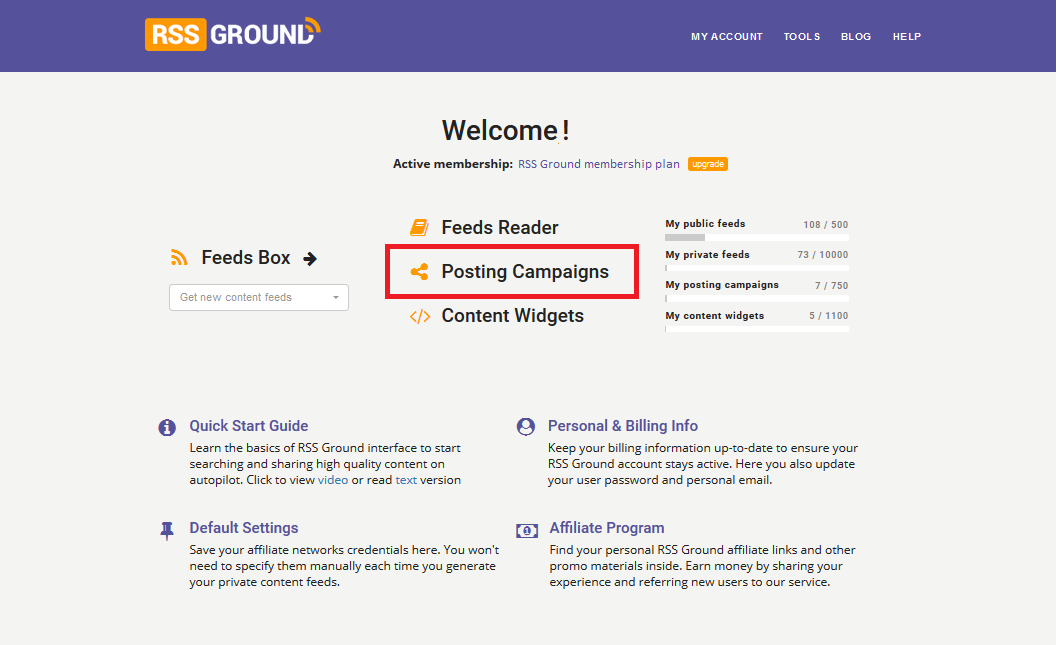The height and width of the screenshot is (645, 1056).
Task: Click the My posting campaigns progress bar
Action: click(x=757, y=298)
